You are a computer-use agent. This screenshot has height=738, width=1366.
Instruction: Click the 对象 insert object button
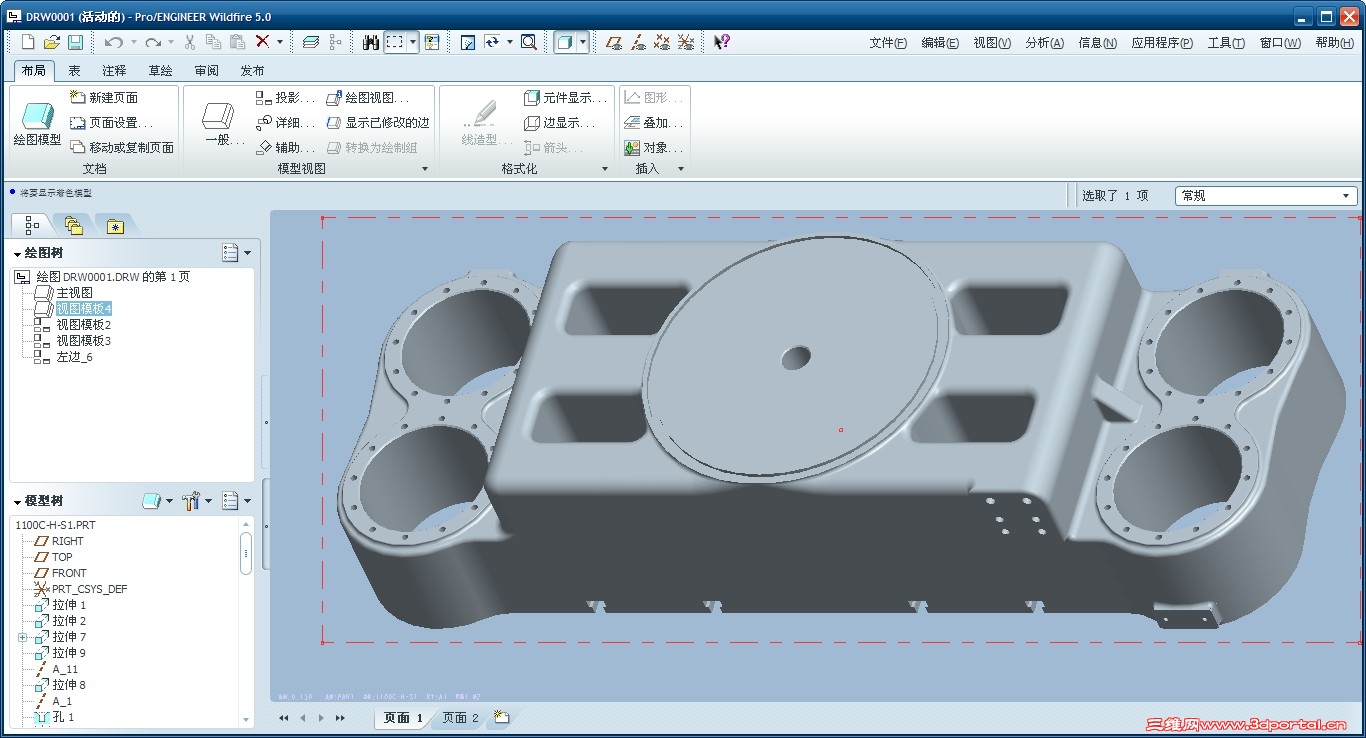tap(654, 148)
